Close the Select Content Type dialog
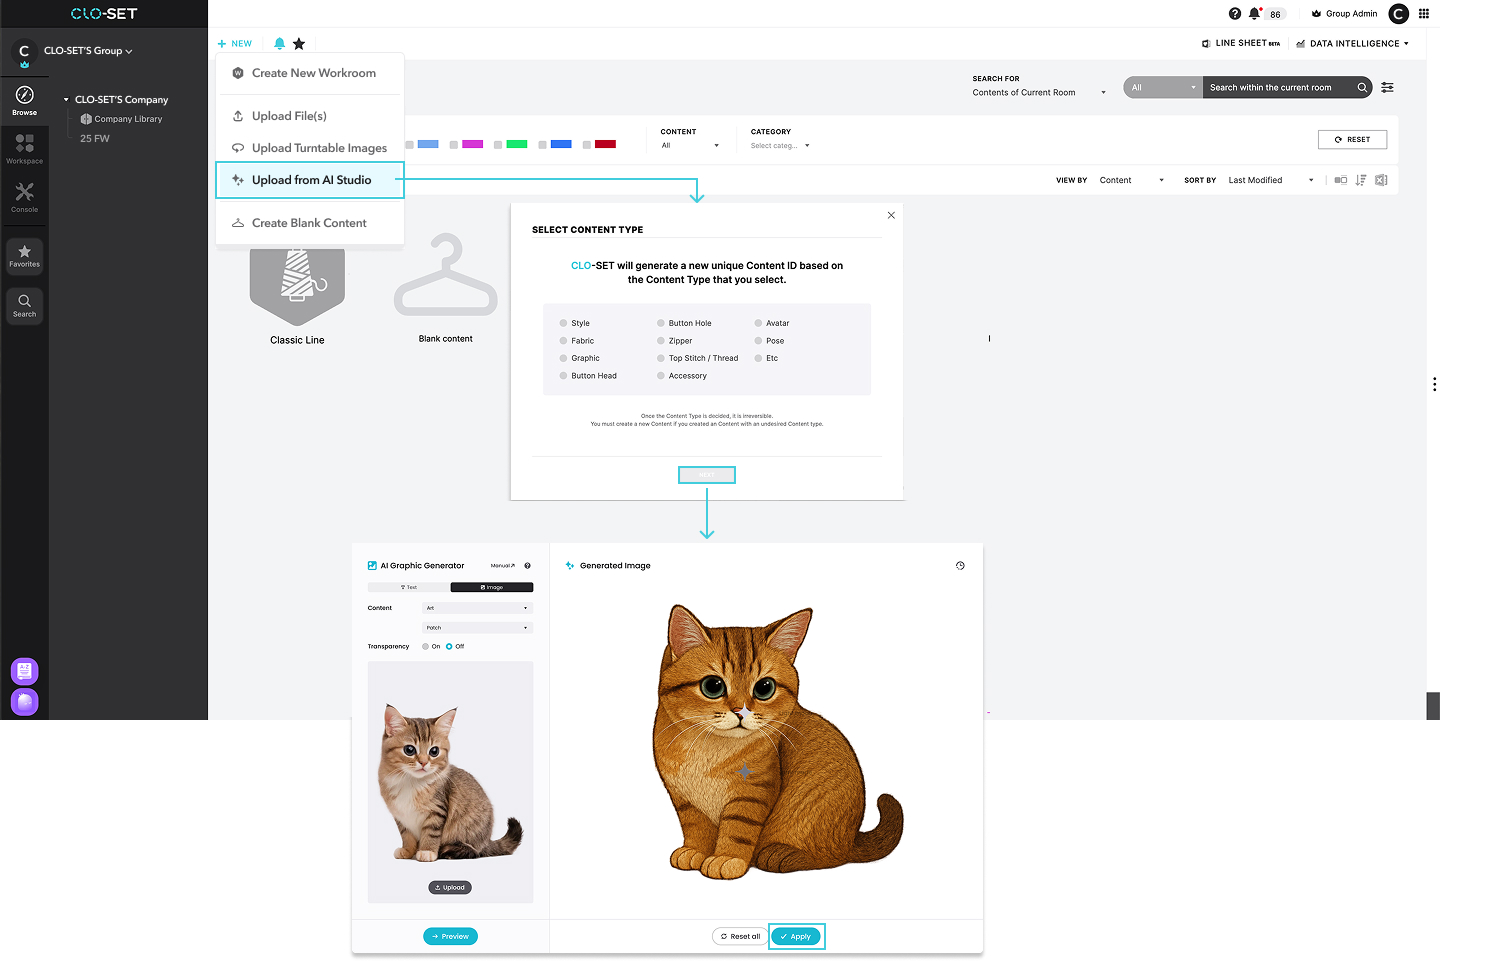1498x961 pixels. [x=891, y=215]
